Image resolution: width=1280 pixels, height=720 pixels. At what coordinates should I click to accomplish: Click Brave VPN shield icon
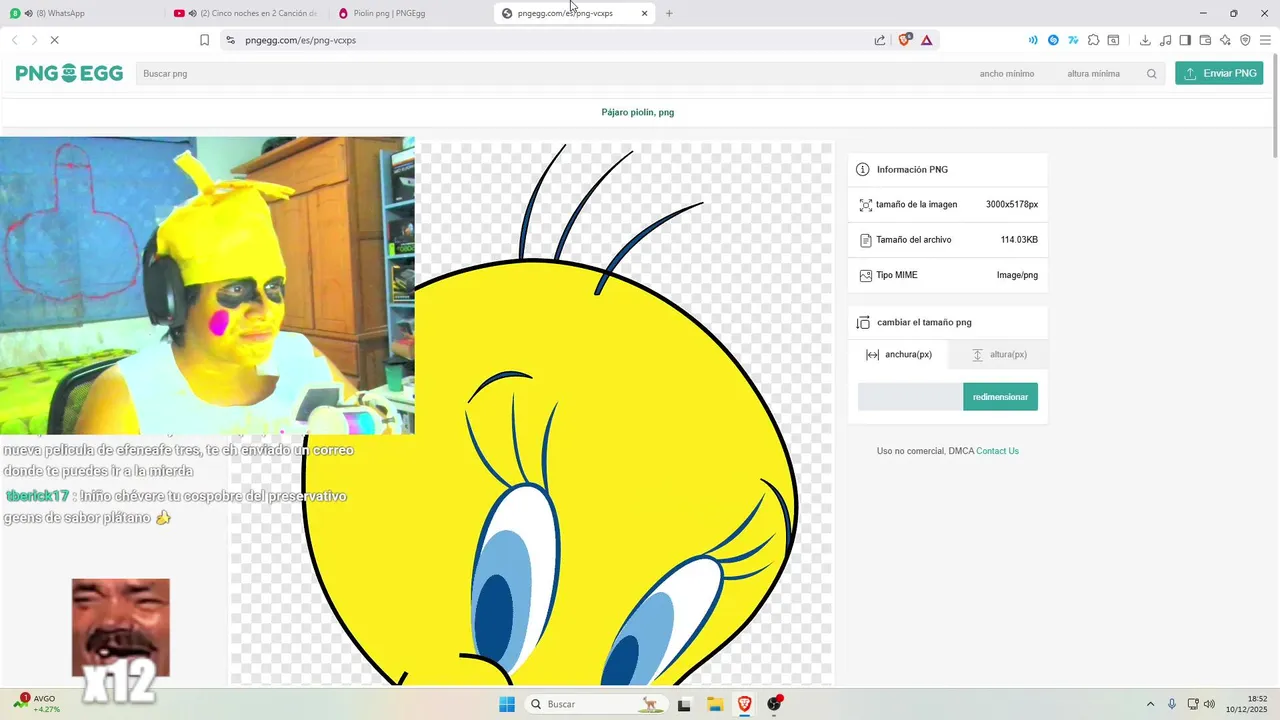tap(1245, 40)
